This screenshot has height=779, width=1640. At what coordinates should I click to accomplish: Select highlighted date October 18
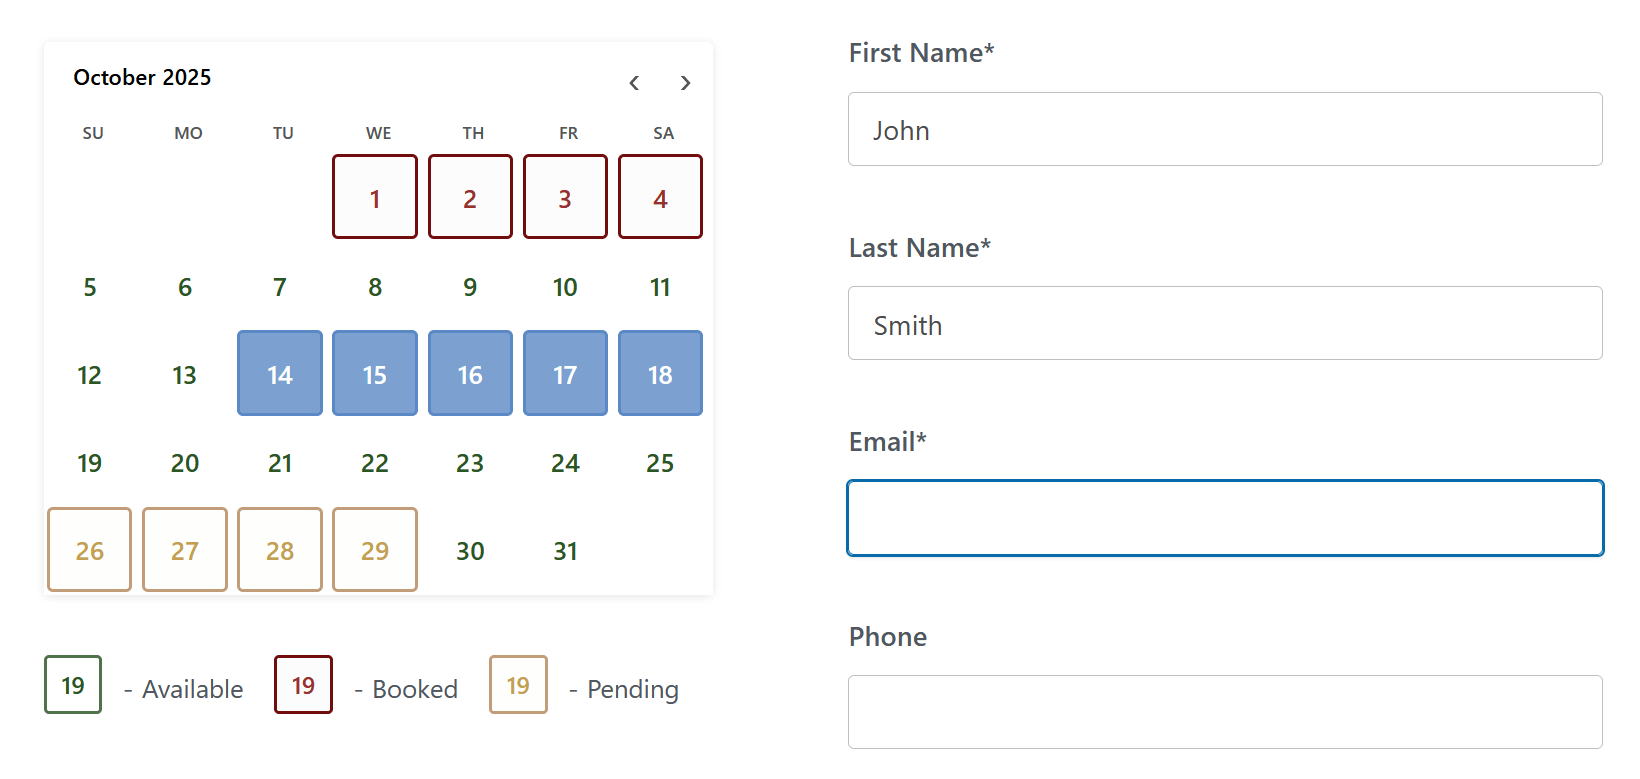tap(660, 373)
